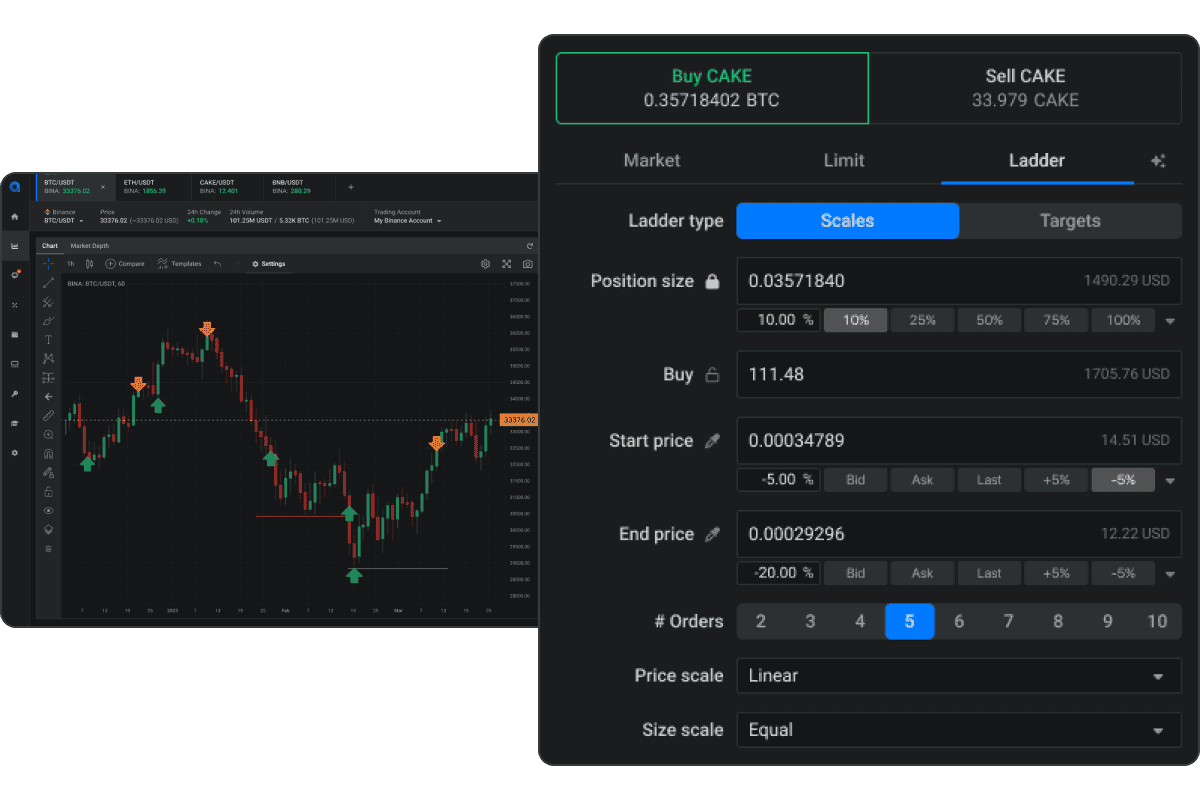Select the Text annotation tool
Viewport: 1200px width, 800px height.
(x=48, y=340)
